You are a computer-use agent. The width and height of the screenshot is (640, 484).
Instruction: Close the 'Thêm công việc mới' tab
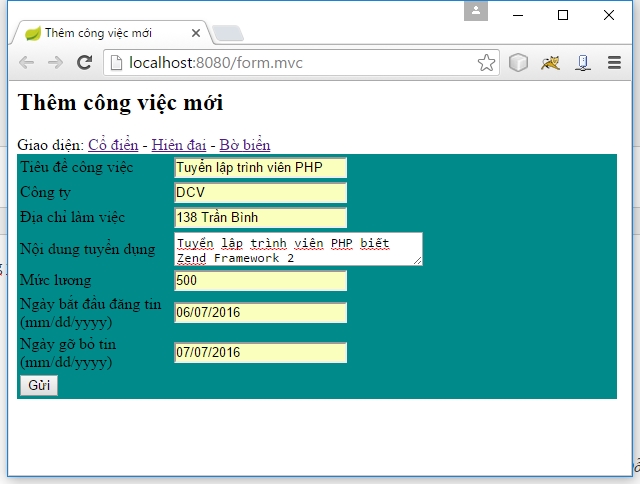[x=196, y=33]
